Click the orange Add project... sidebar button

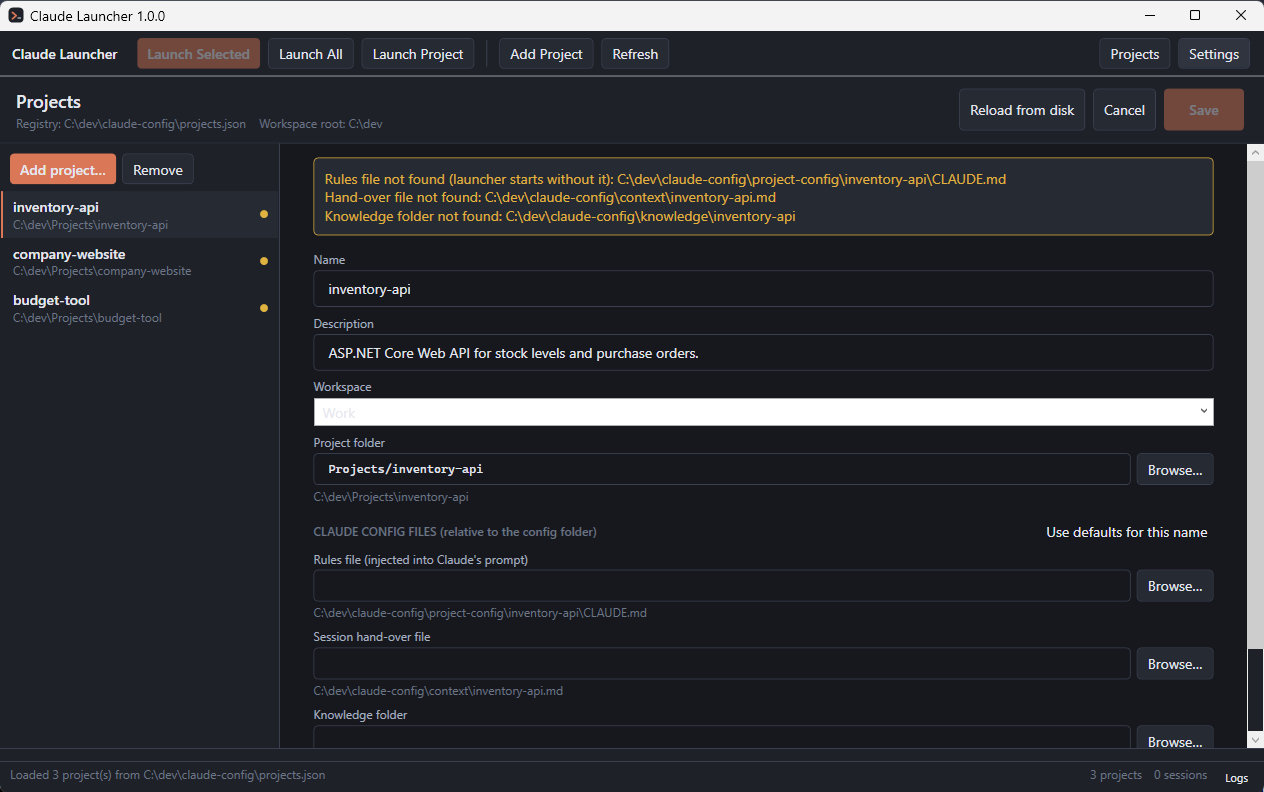(x=63, y=170)
